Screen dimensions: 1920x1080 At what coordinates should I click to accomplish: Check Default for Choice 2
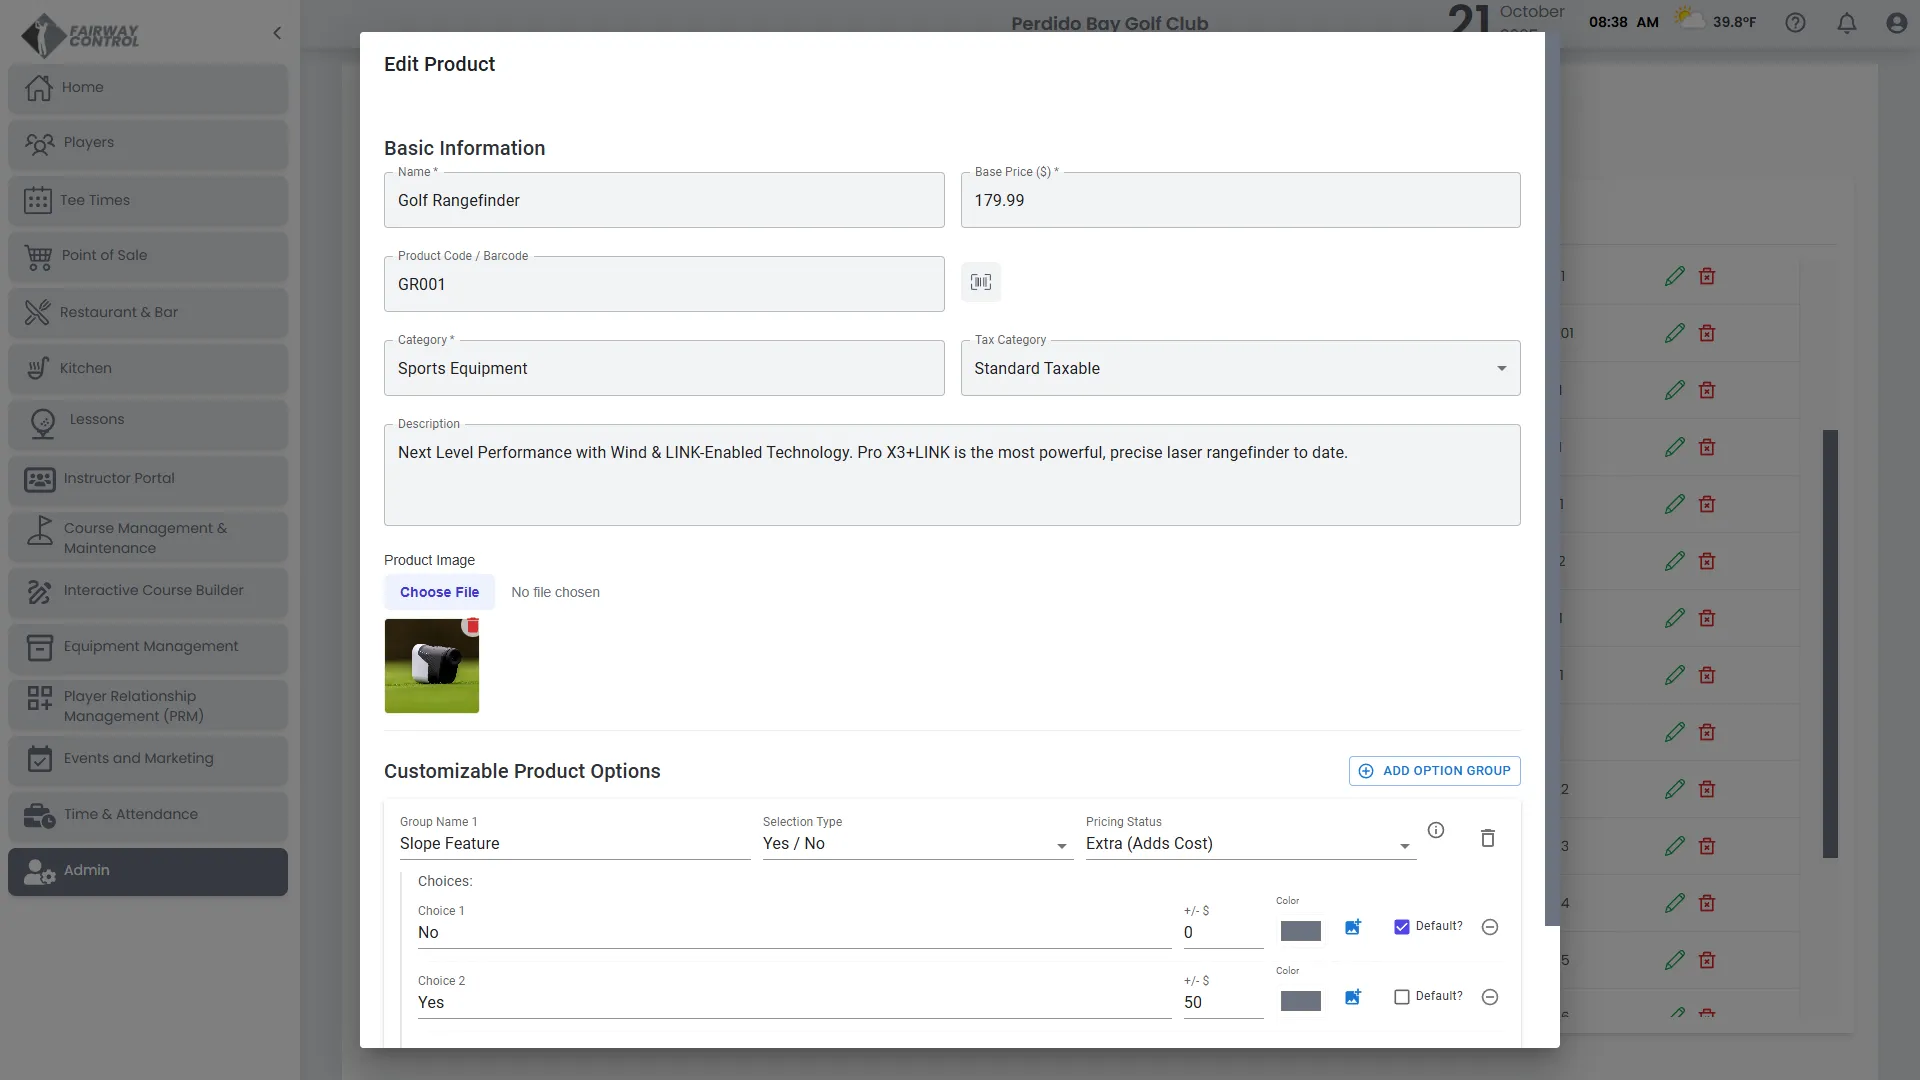pyautogui.click(x=1402, y=997)
